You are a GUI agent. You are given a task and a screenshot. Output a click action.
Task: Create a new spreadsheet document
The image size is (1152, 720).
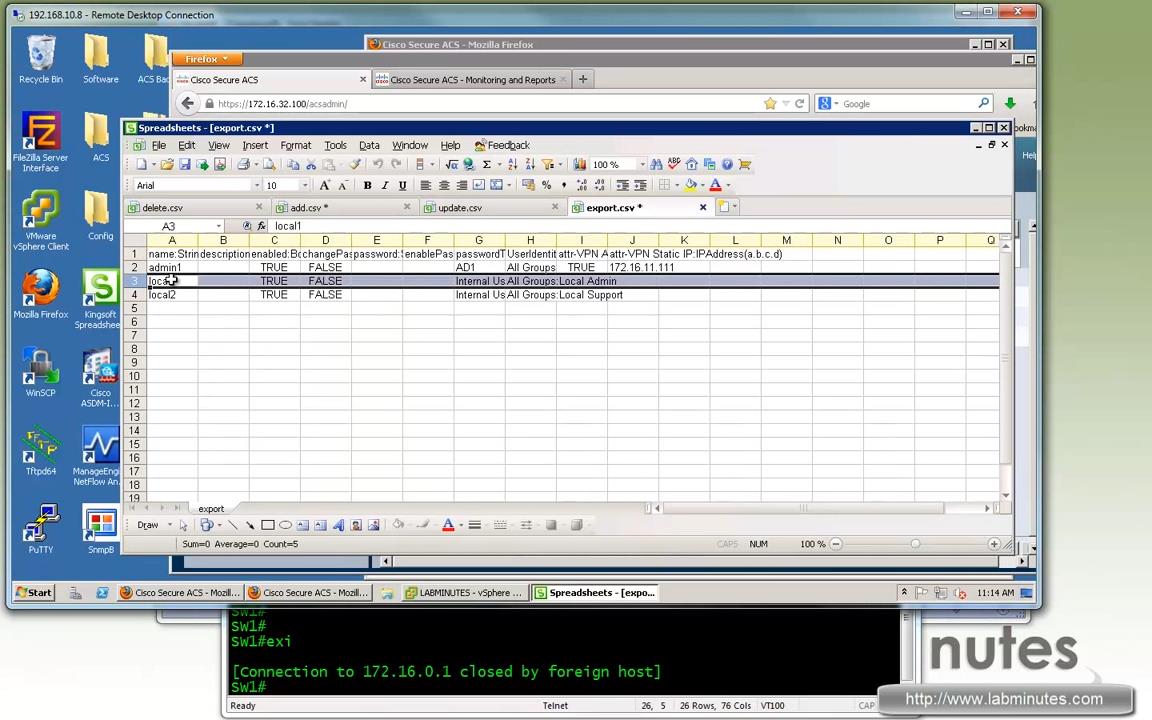[x=141, y=165]
